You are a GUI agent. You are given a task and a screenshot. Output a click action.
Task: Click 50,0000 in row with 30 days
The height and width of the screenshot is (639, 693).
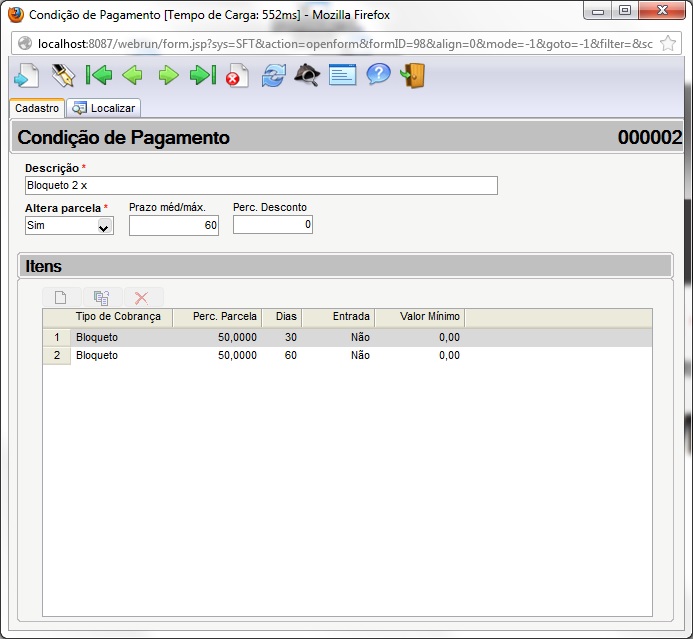pyautogui.click(x=237, y=338)
